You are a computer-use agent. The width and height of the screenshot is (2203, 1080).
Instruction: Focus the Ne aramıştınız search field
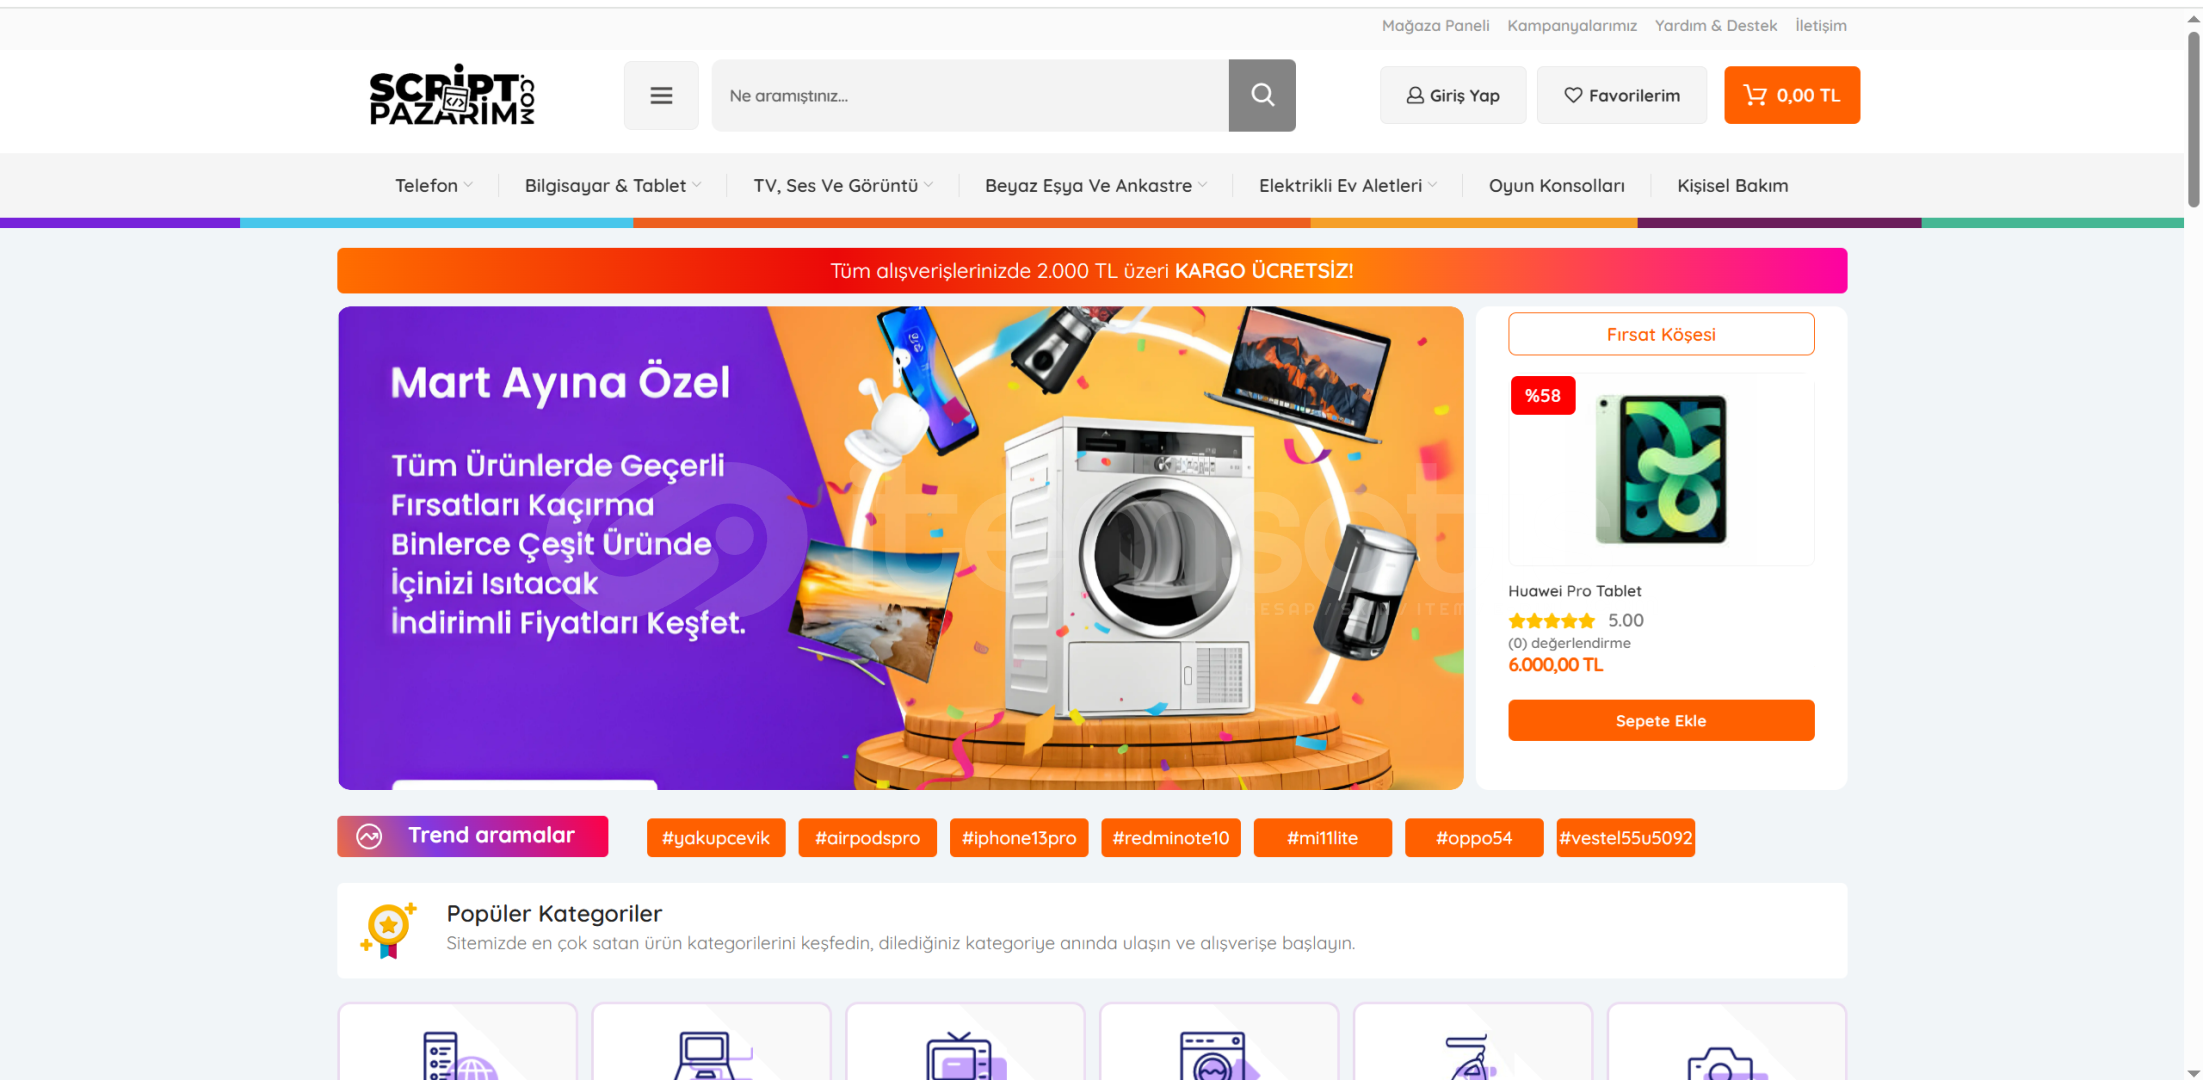pos(970,96)
